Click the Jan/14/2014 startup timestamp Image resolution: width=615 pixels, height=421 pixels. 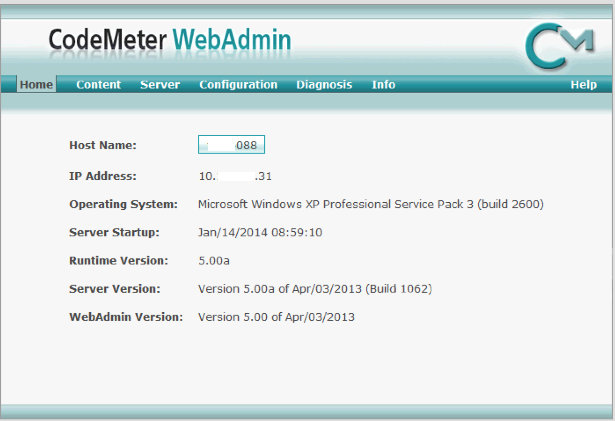click(x=260, y=232)
